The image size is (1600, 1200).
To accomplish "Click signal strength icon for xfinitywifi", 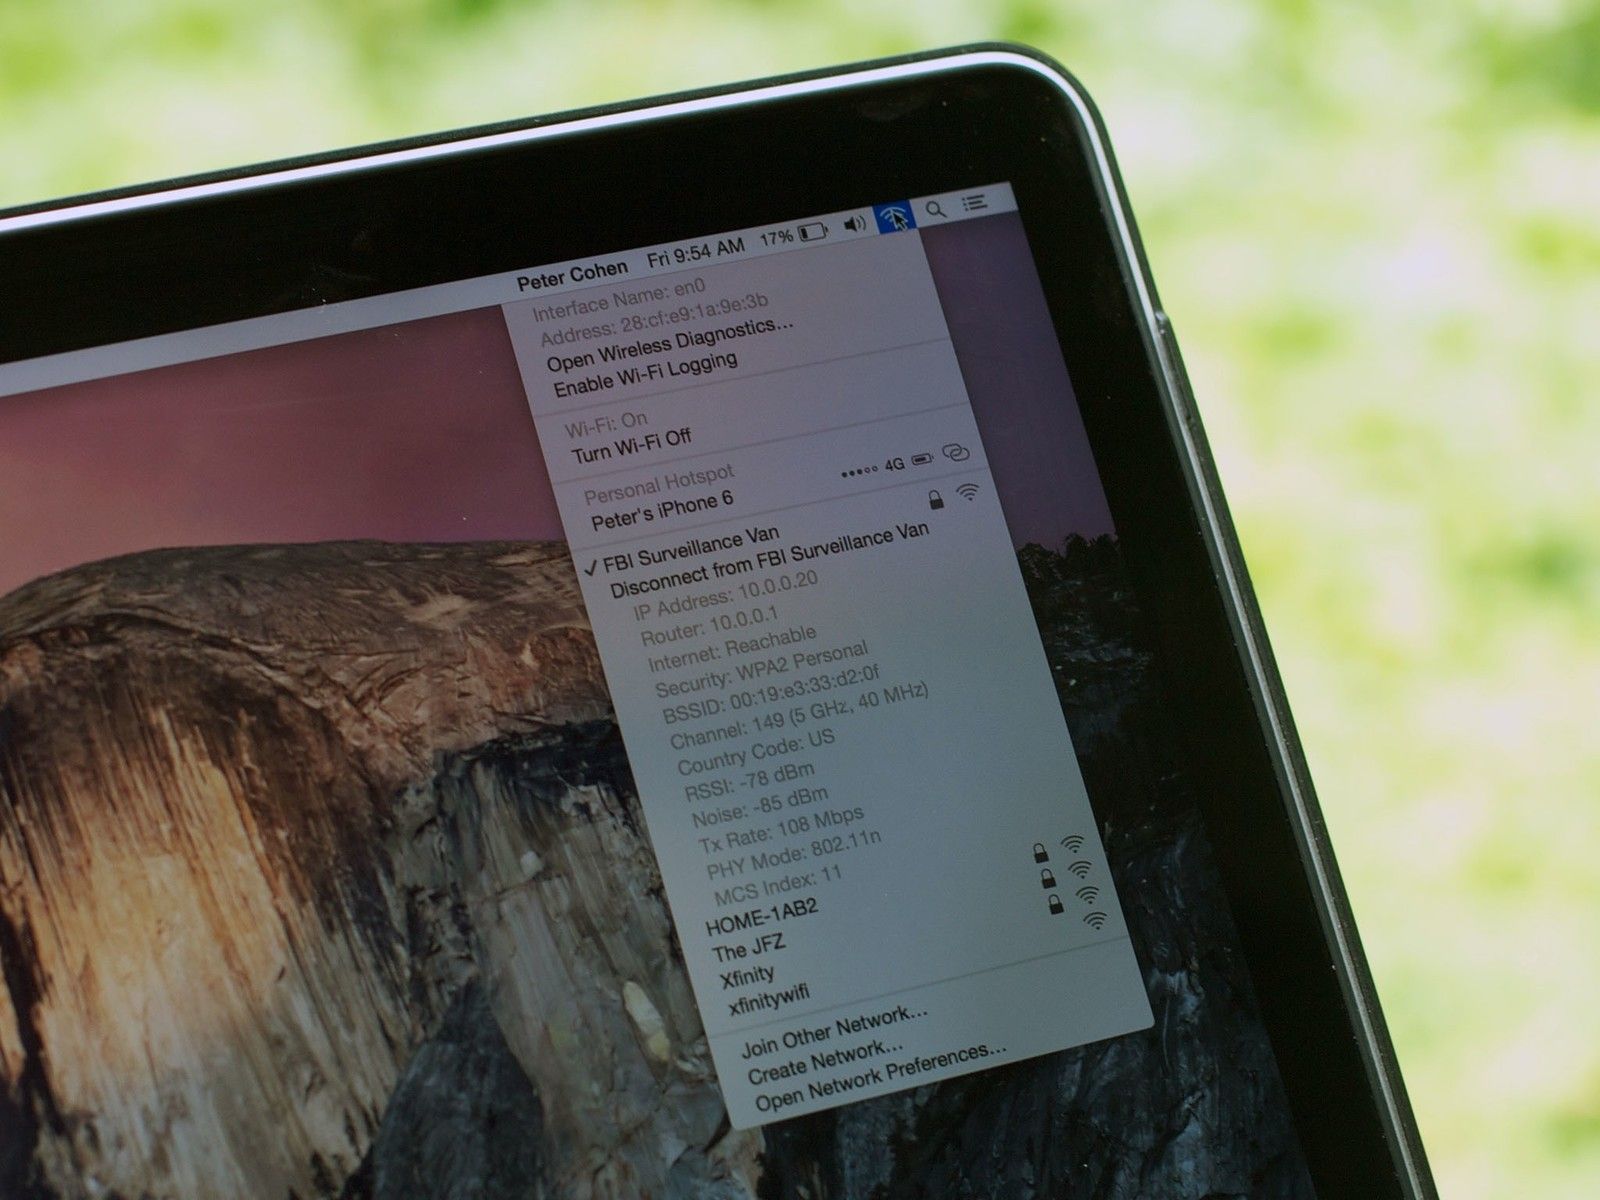I will coord(1096,920).
